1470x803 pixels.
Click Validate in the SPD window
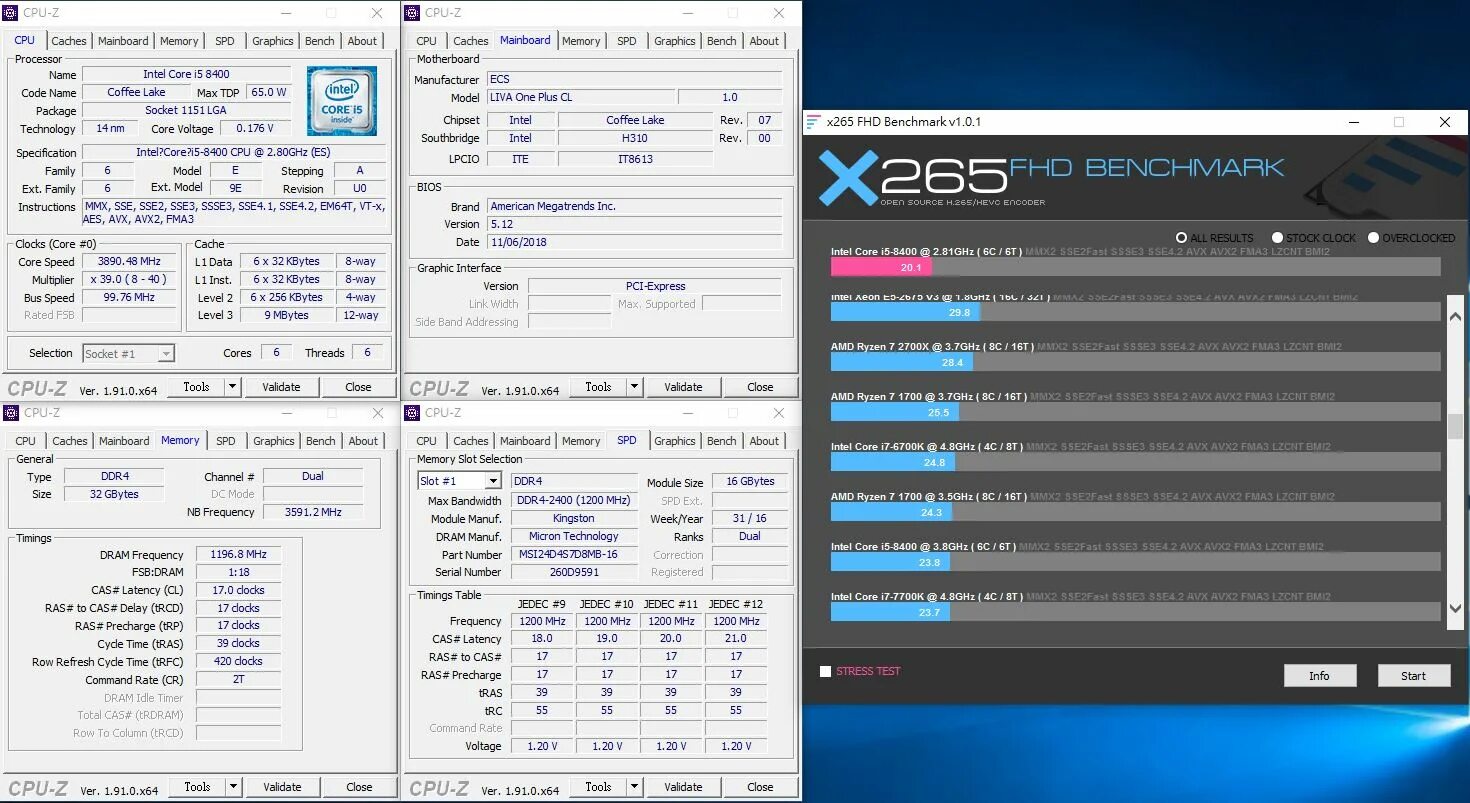click(683, 787)
